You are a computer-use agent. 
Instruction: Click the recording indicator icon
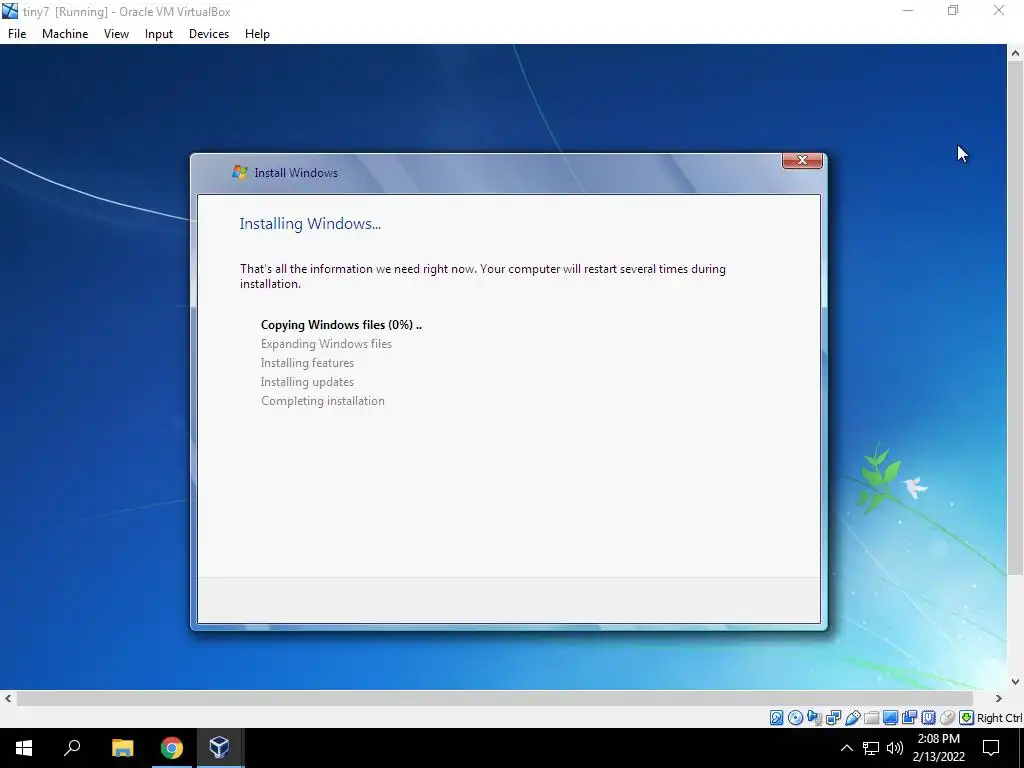point(909,718)
